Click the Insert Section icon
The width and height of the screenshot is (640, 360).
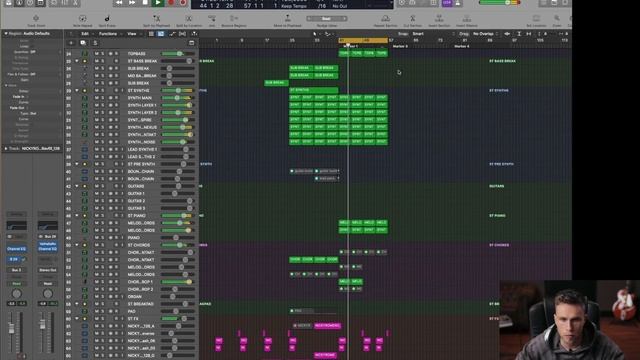(439, 18)
